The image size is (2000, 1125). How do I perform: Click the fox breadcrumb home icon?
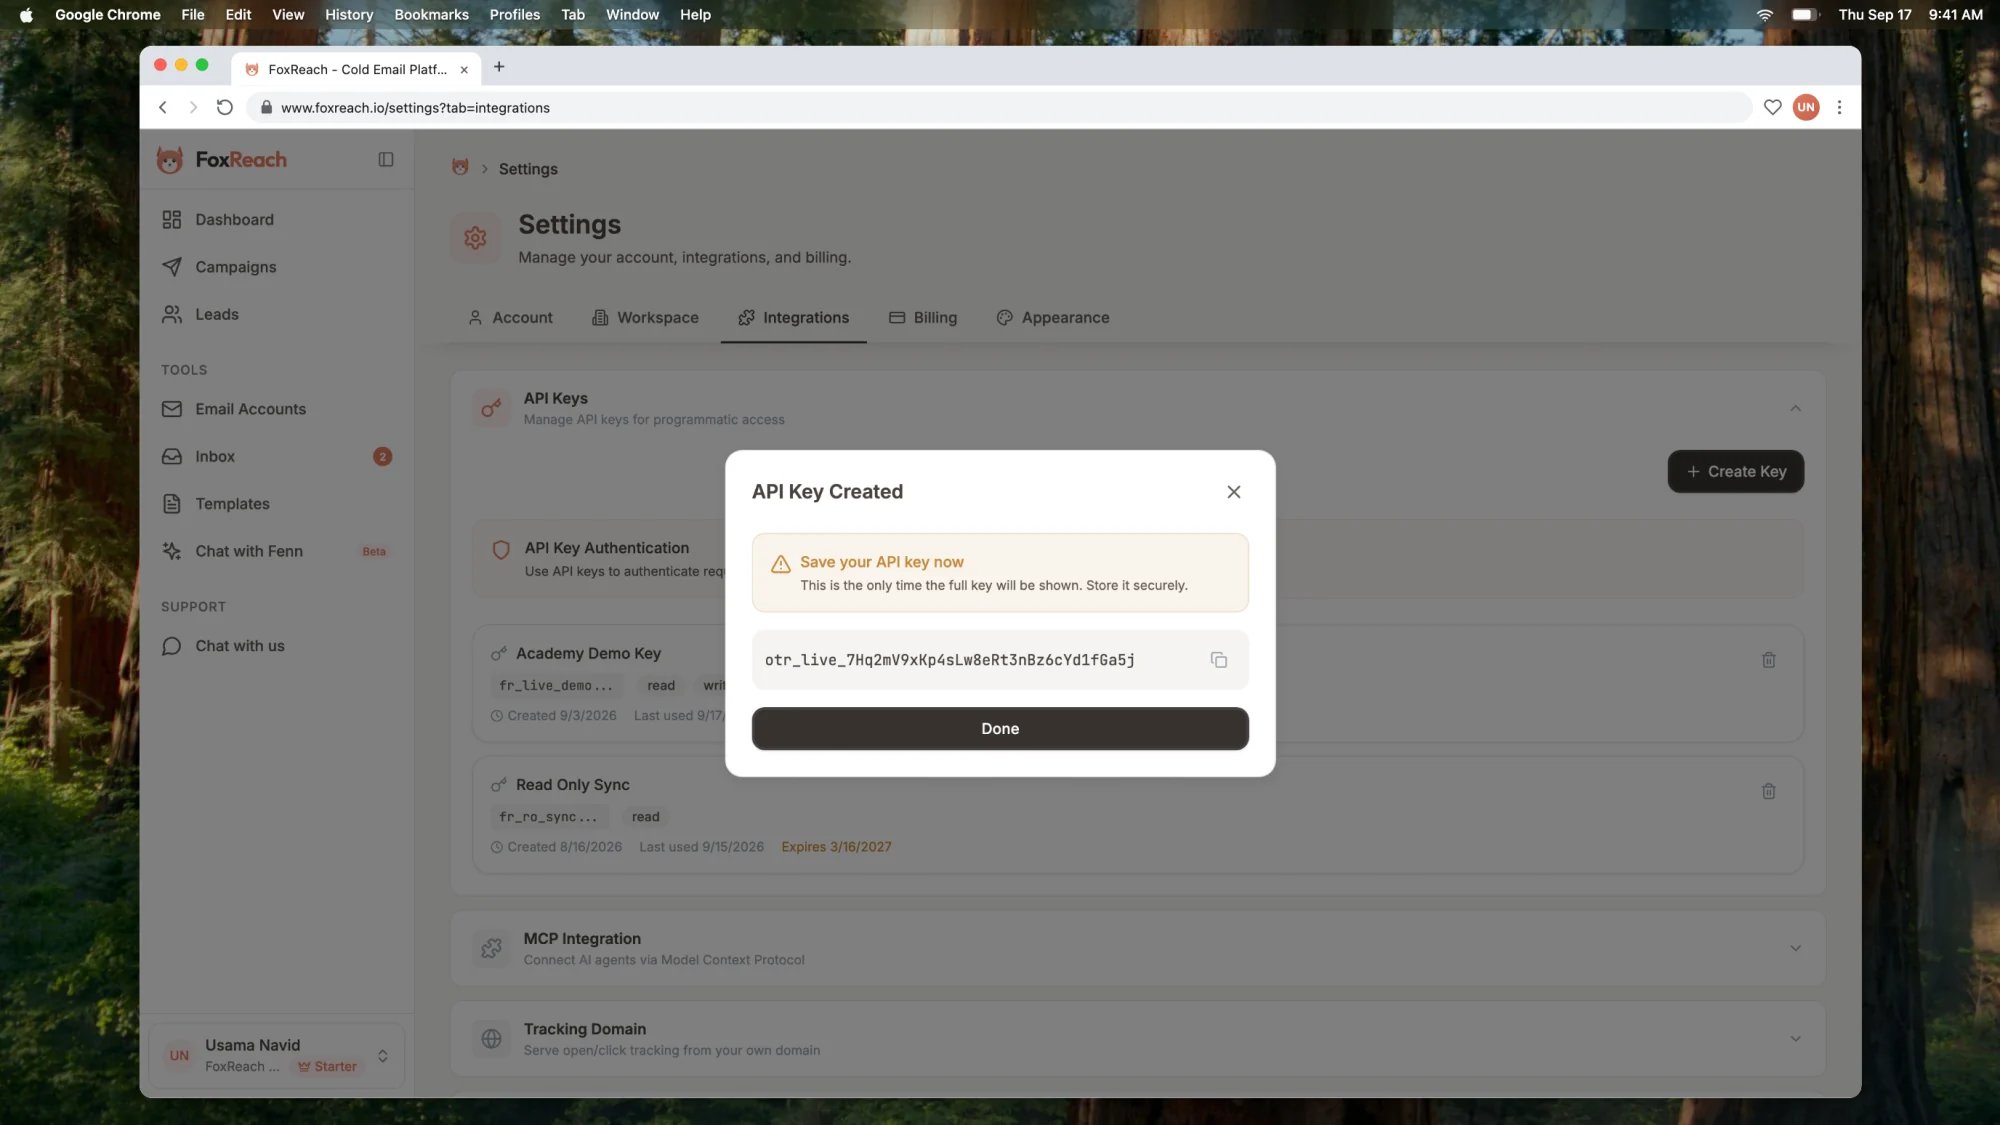click(x=460, y=168)
